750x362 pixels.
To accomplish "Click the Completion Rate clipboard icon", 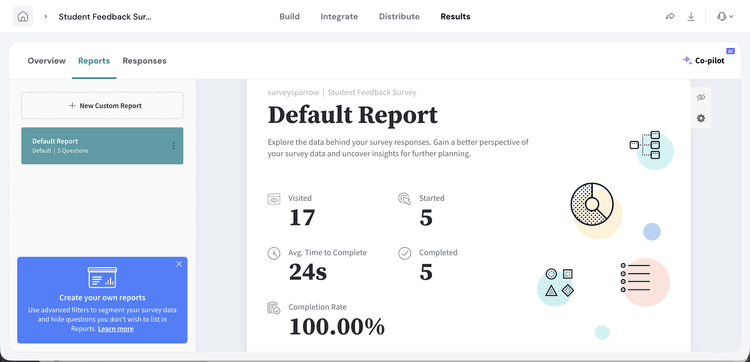I will [274, 308].
